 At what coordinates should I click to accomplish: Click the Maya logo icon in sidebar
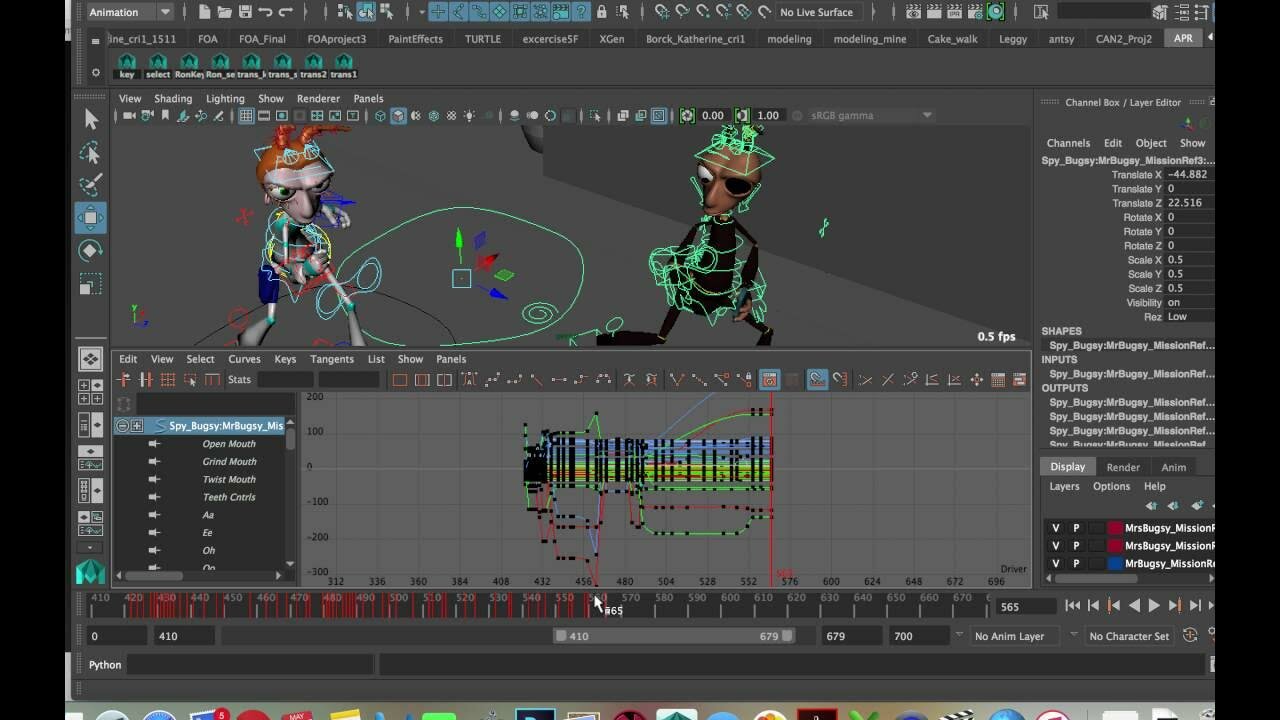(x=90, y=572)
